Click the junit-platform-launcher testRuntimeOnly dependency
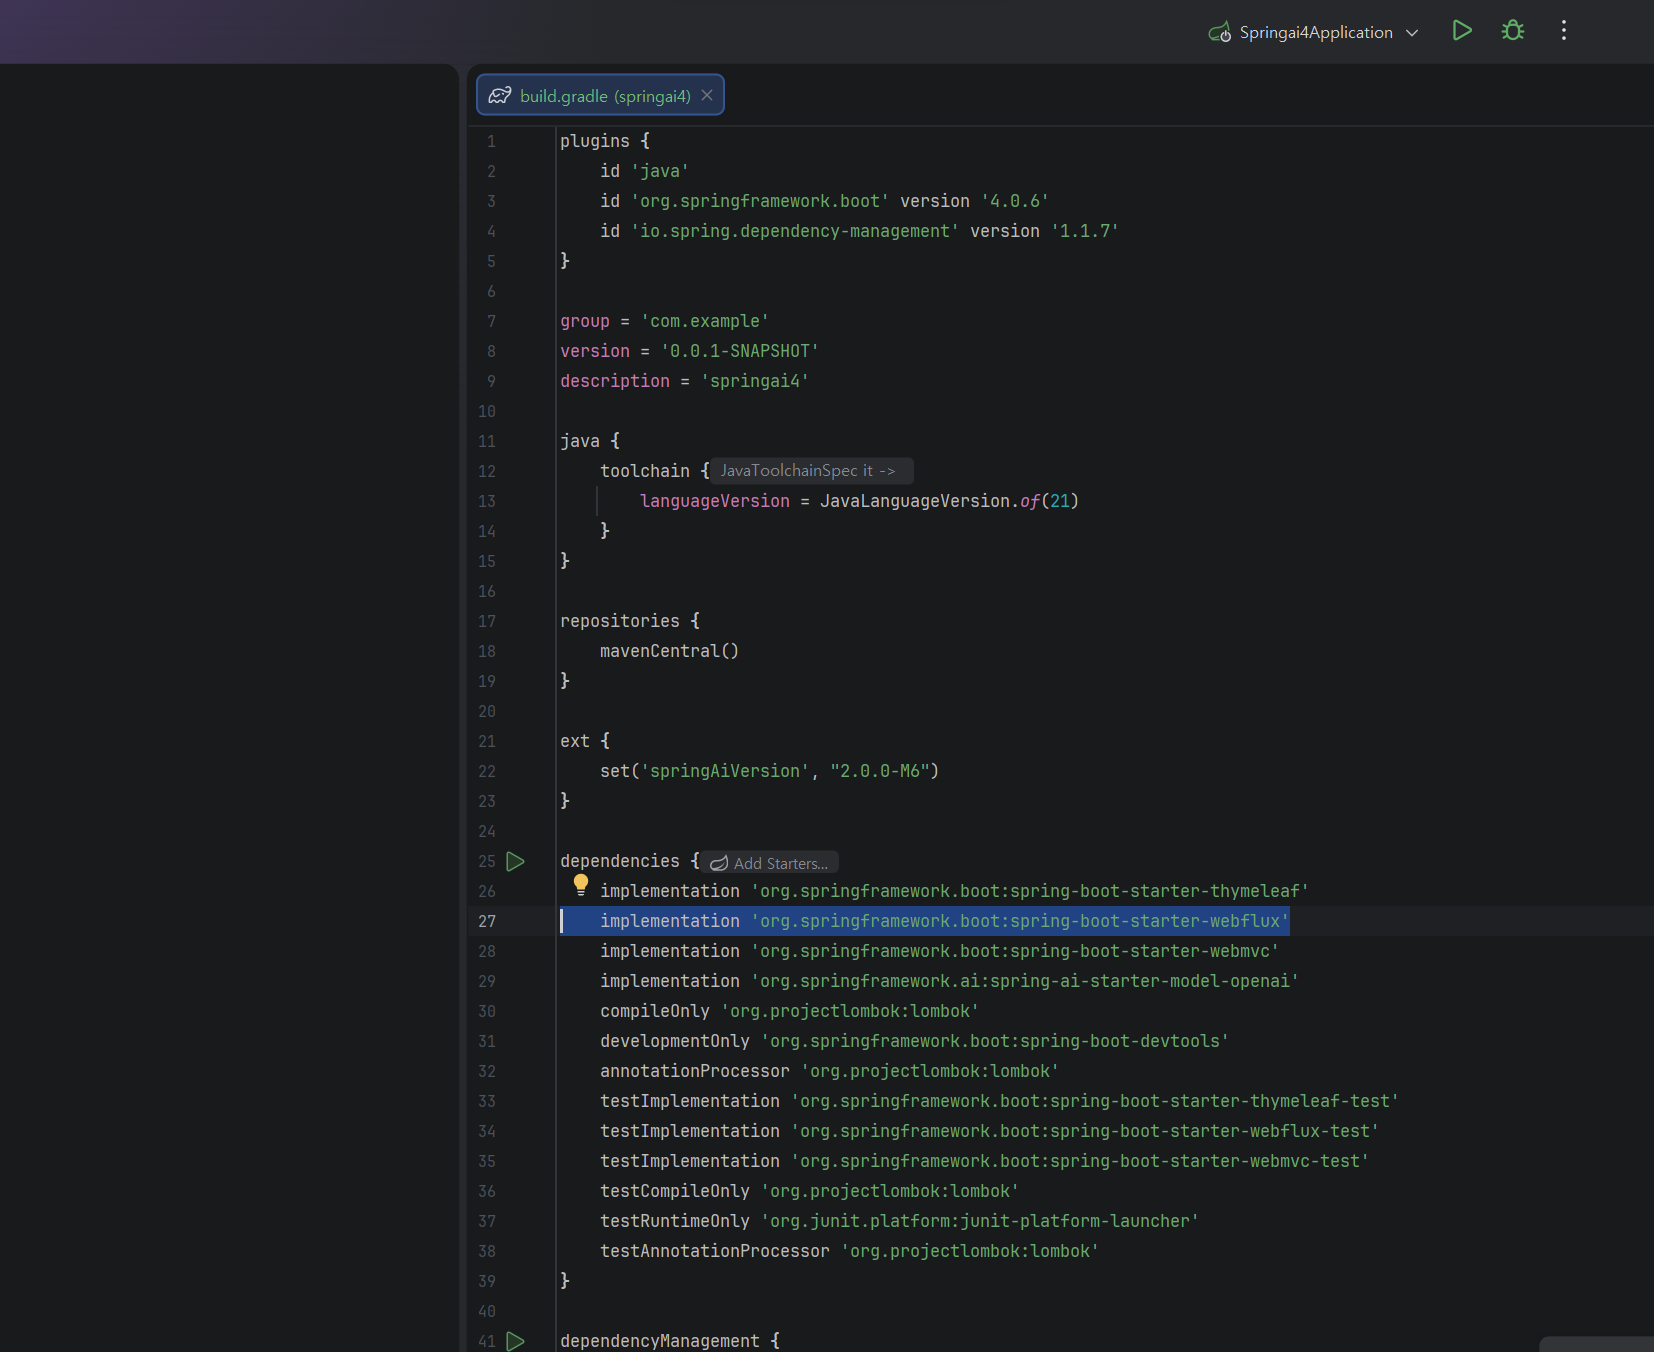 (899, 1221)
